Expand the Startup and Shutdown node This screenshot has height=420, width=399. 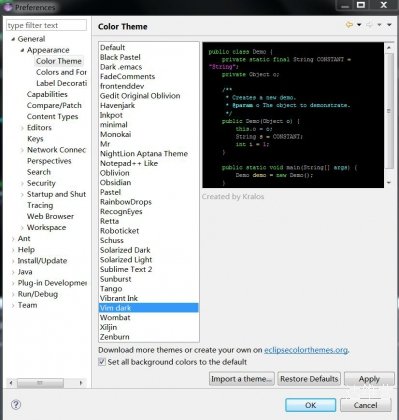click(22, 195)
